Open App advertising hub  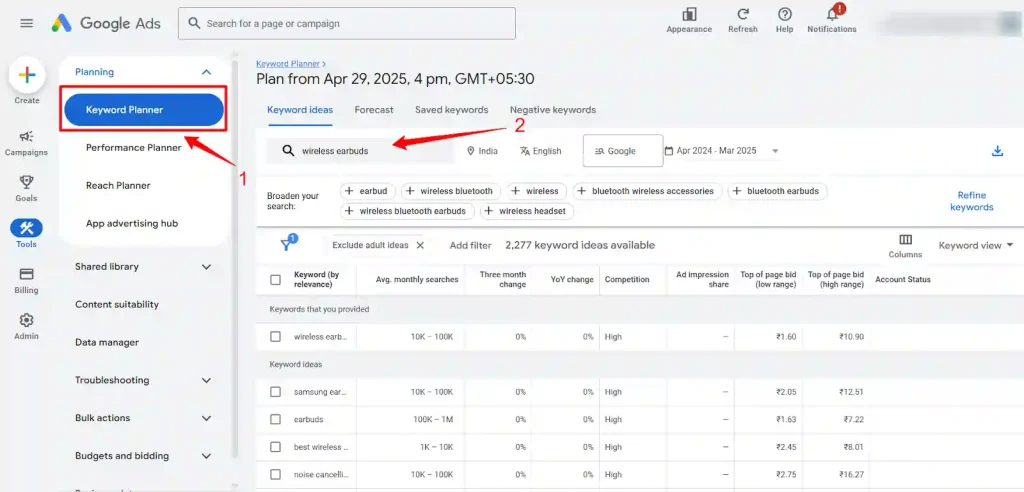(x=132, y=223)
